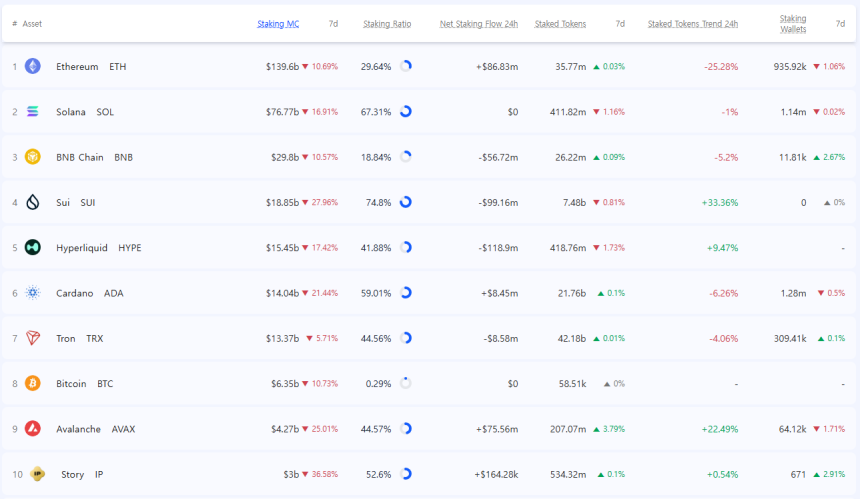Click the Ethereum logo icon
This screenshot has height=499, width=860.
pyautogui.click(x=33, y=66)
